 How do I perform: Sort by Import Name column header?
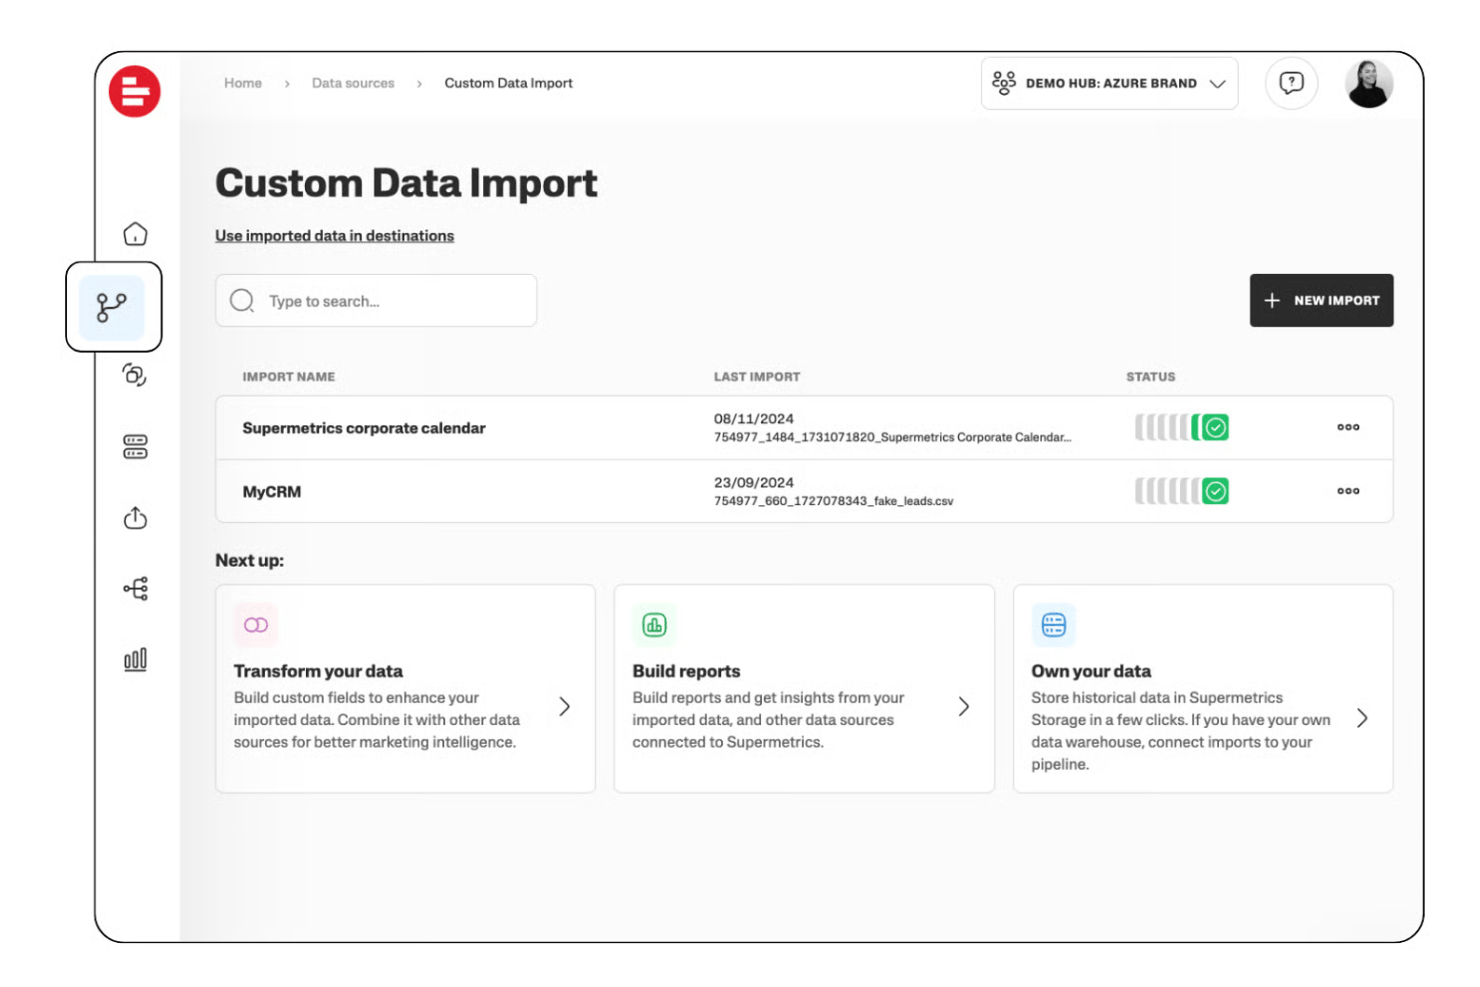[289, 377]
